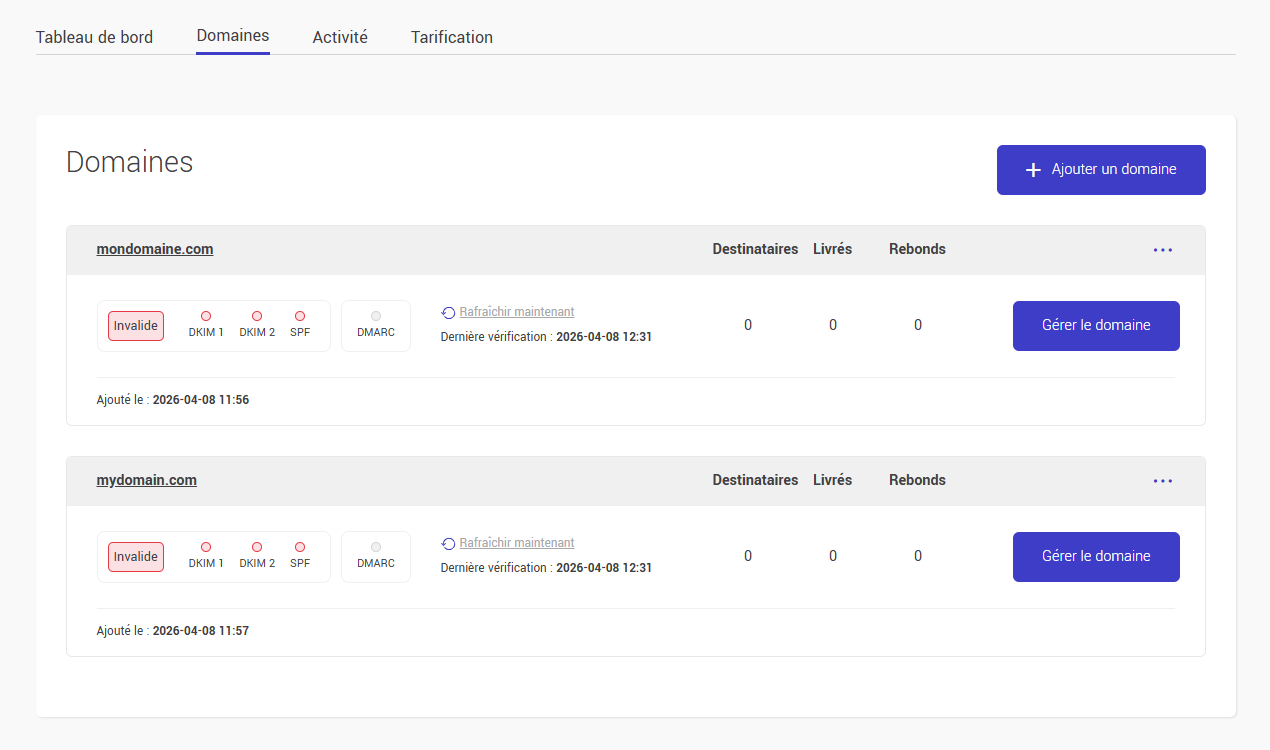Click DMARC status indicator for mydomain.com
Viewport: 1270px width, 750px height.
click(376, 547)
